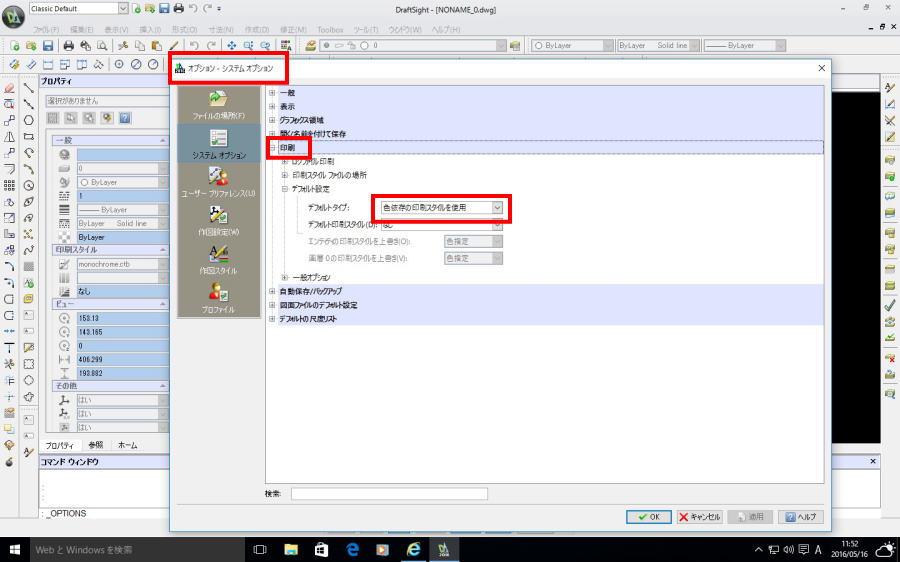
Task: Open ファイルの場所 section in options sidebar
Action: click(x=218, y=104)
